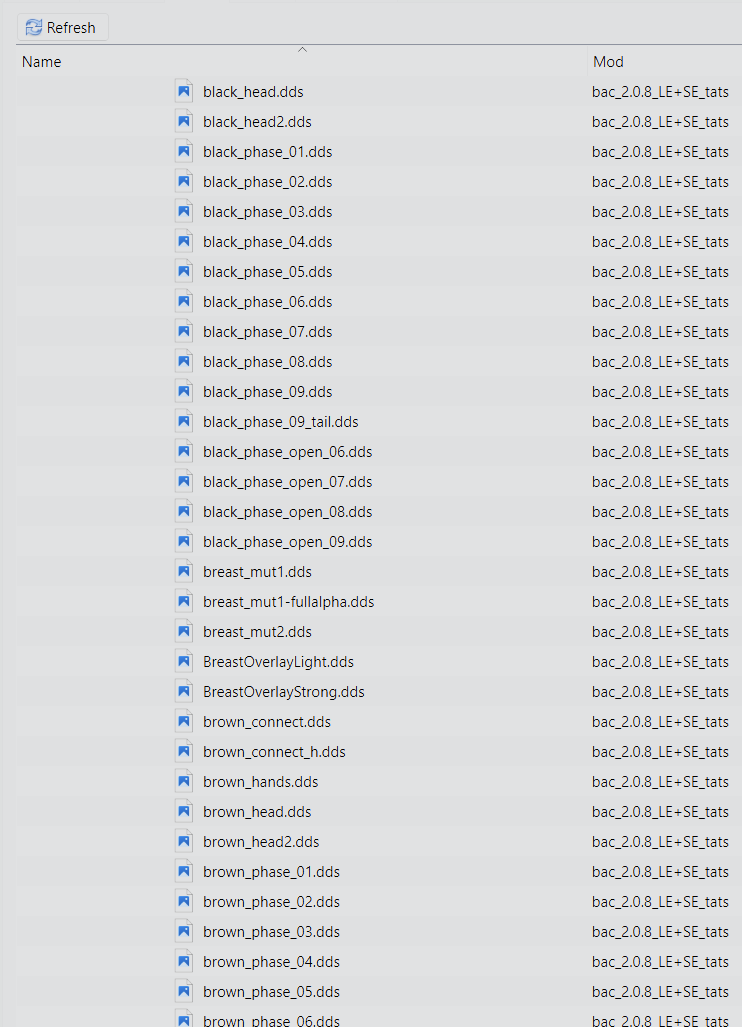Click Mod value in brown_phase_04.dds row

pyautogui.click(x=660, y=962)
